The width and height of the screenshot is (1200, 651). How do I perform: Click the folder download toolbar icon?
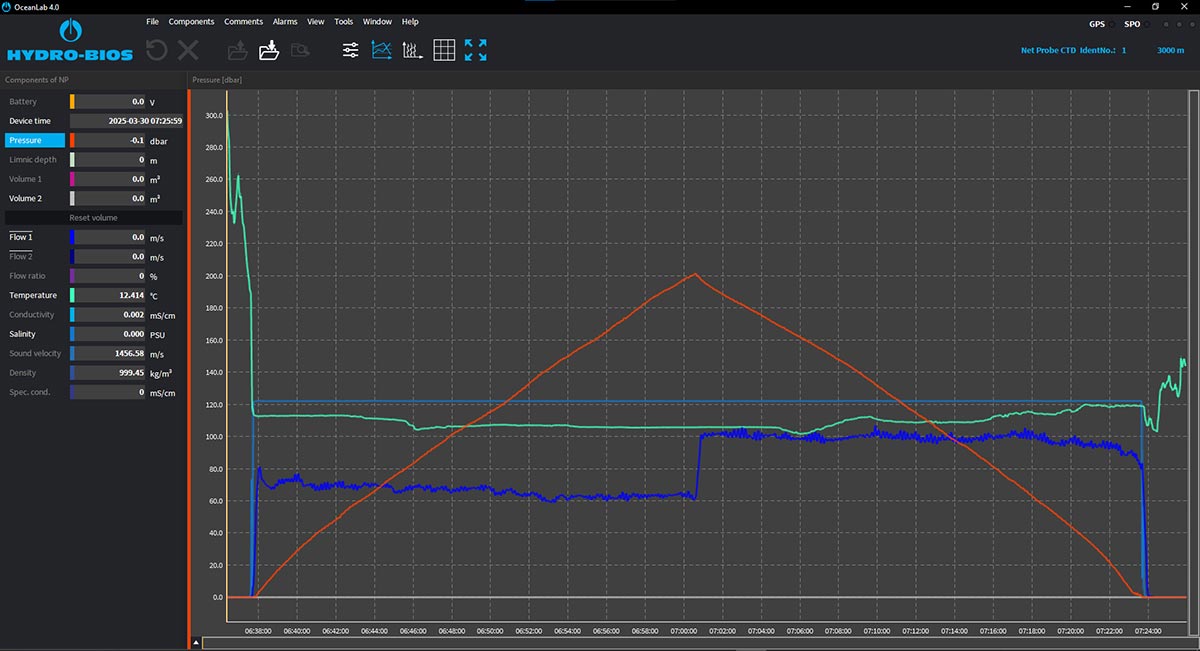[x=268, y=50]
